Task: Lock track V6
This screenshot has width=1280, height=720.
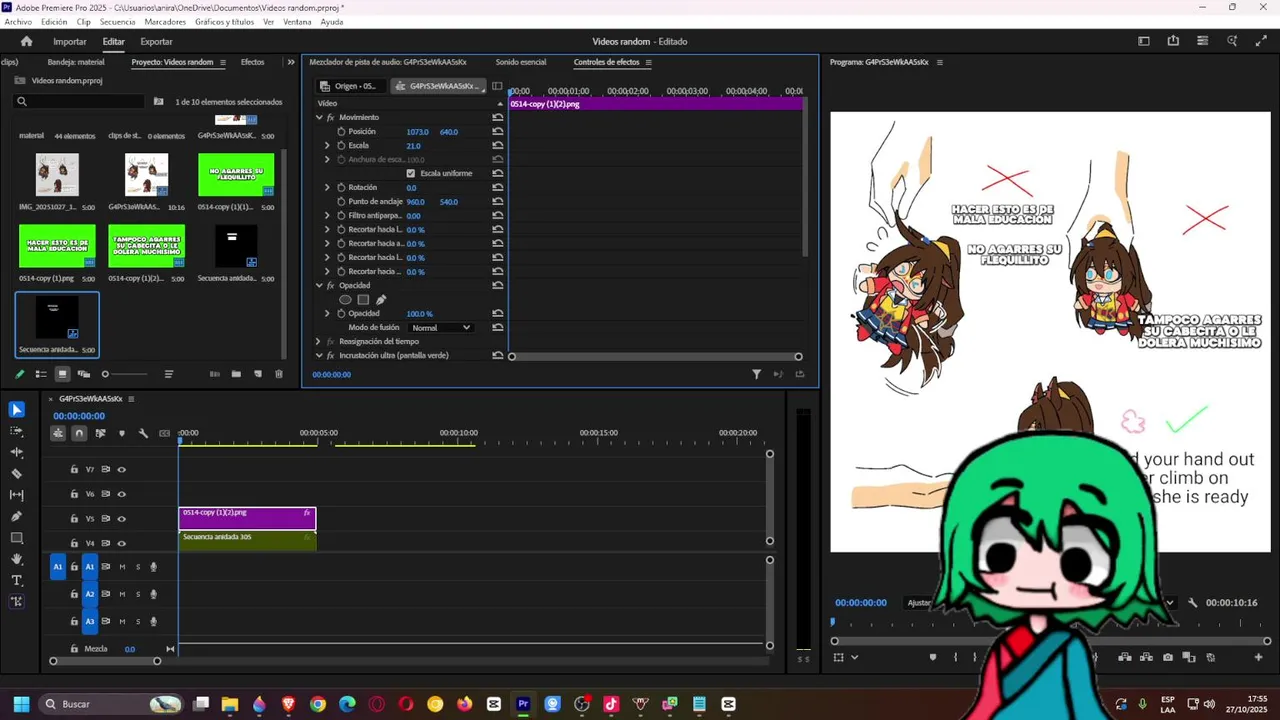Action: pyautogui.click(x=74, y=494)
